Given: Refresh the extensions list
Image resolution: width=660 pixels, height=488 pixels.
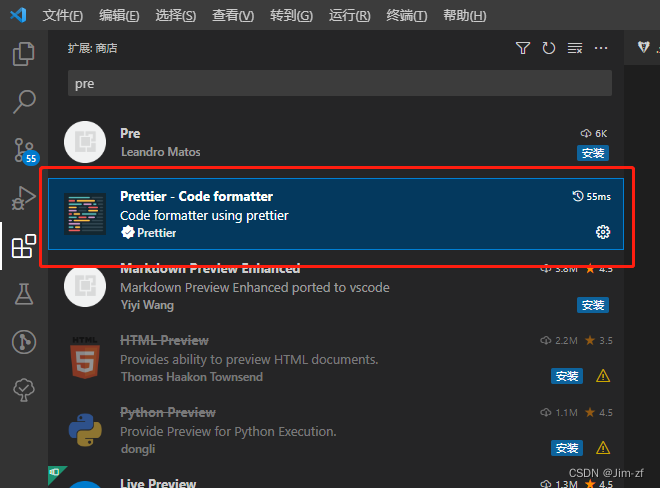Looking at the screenshot, I should (x=548, y=48).
